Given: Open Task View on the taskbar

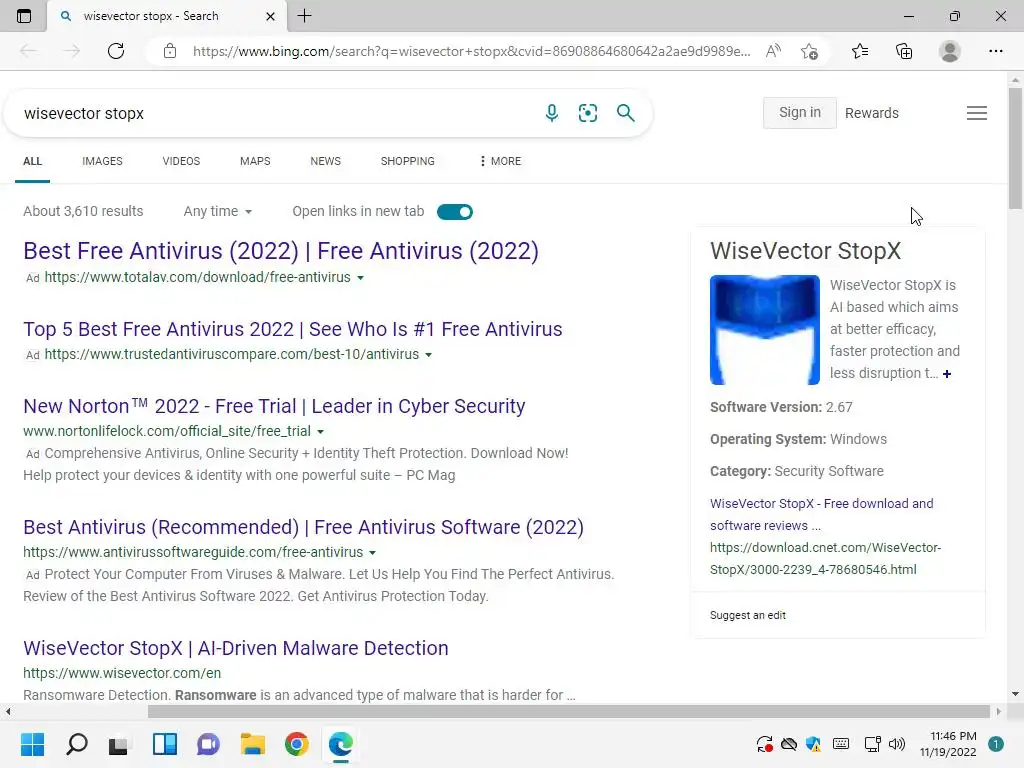Looking at the screenshot, I should click(x=119, y=744).
